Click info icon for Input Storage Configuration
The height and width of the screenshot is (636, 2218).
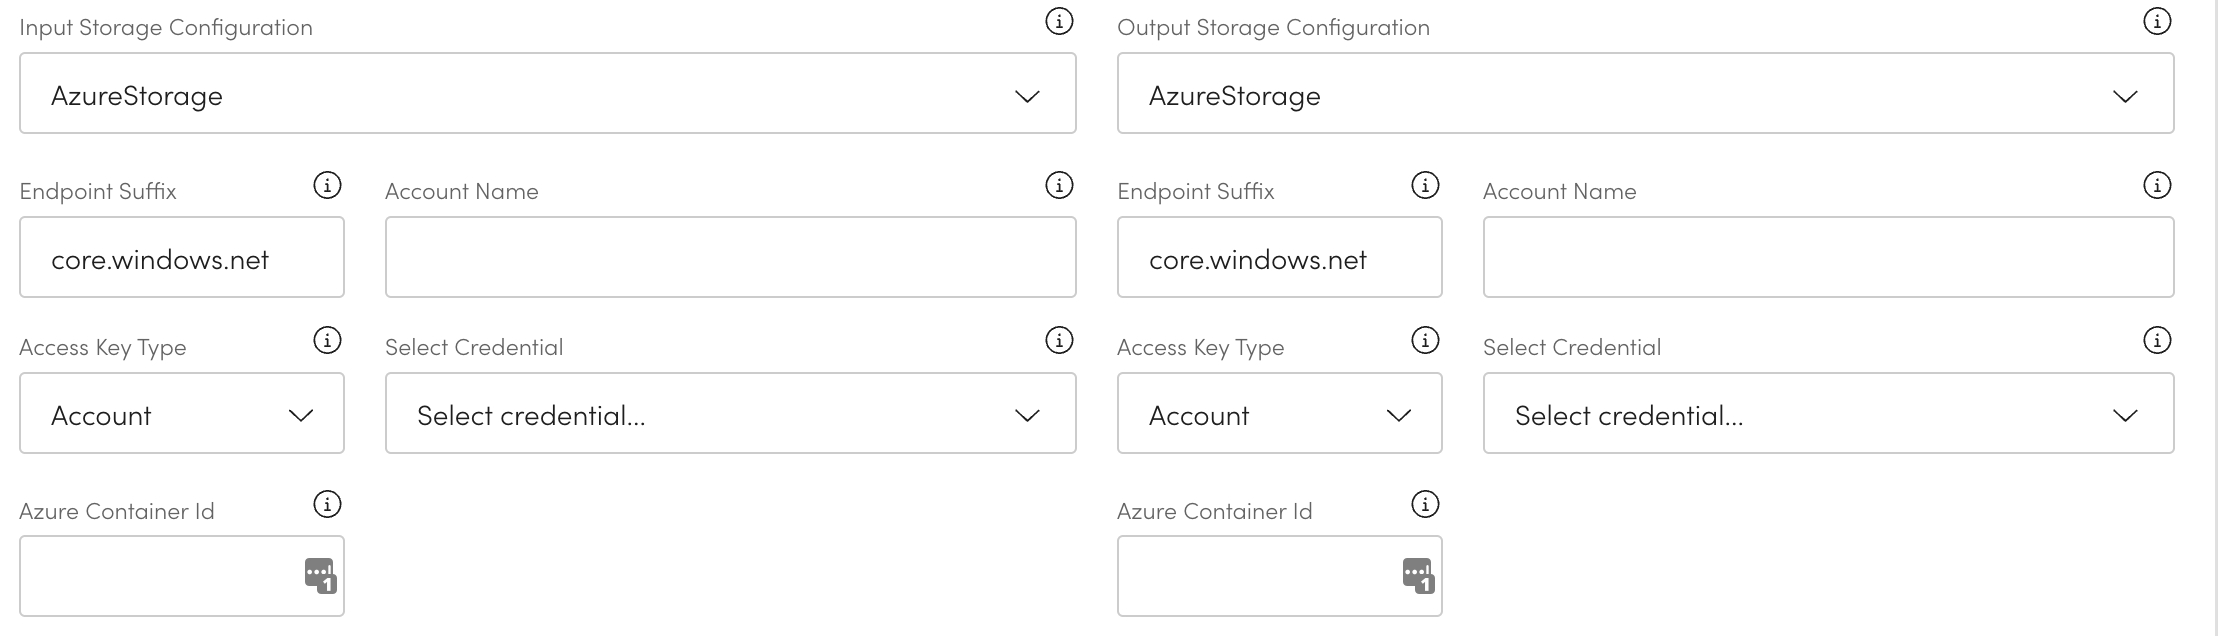tap(1059, 21)
